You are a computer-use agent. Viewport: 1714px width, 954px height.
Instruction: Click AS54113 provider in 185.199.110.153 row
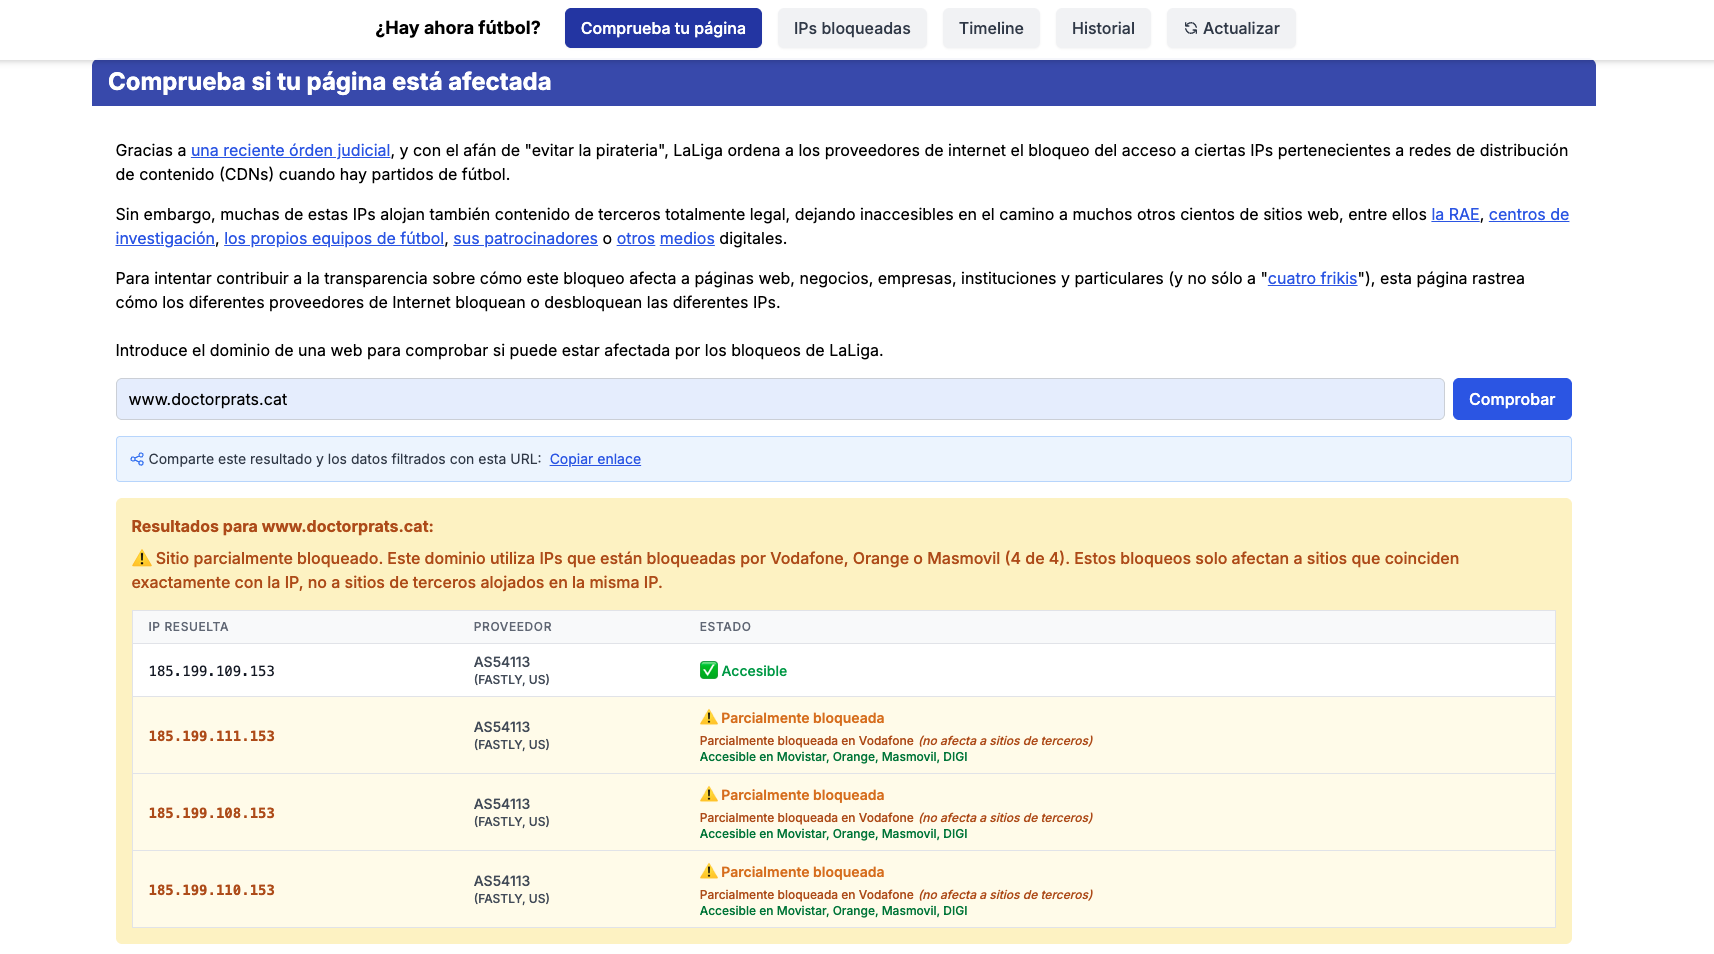tap(502, 881)
